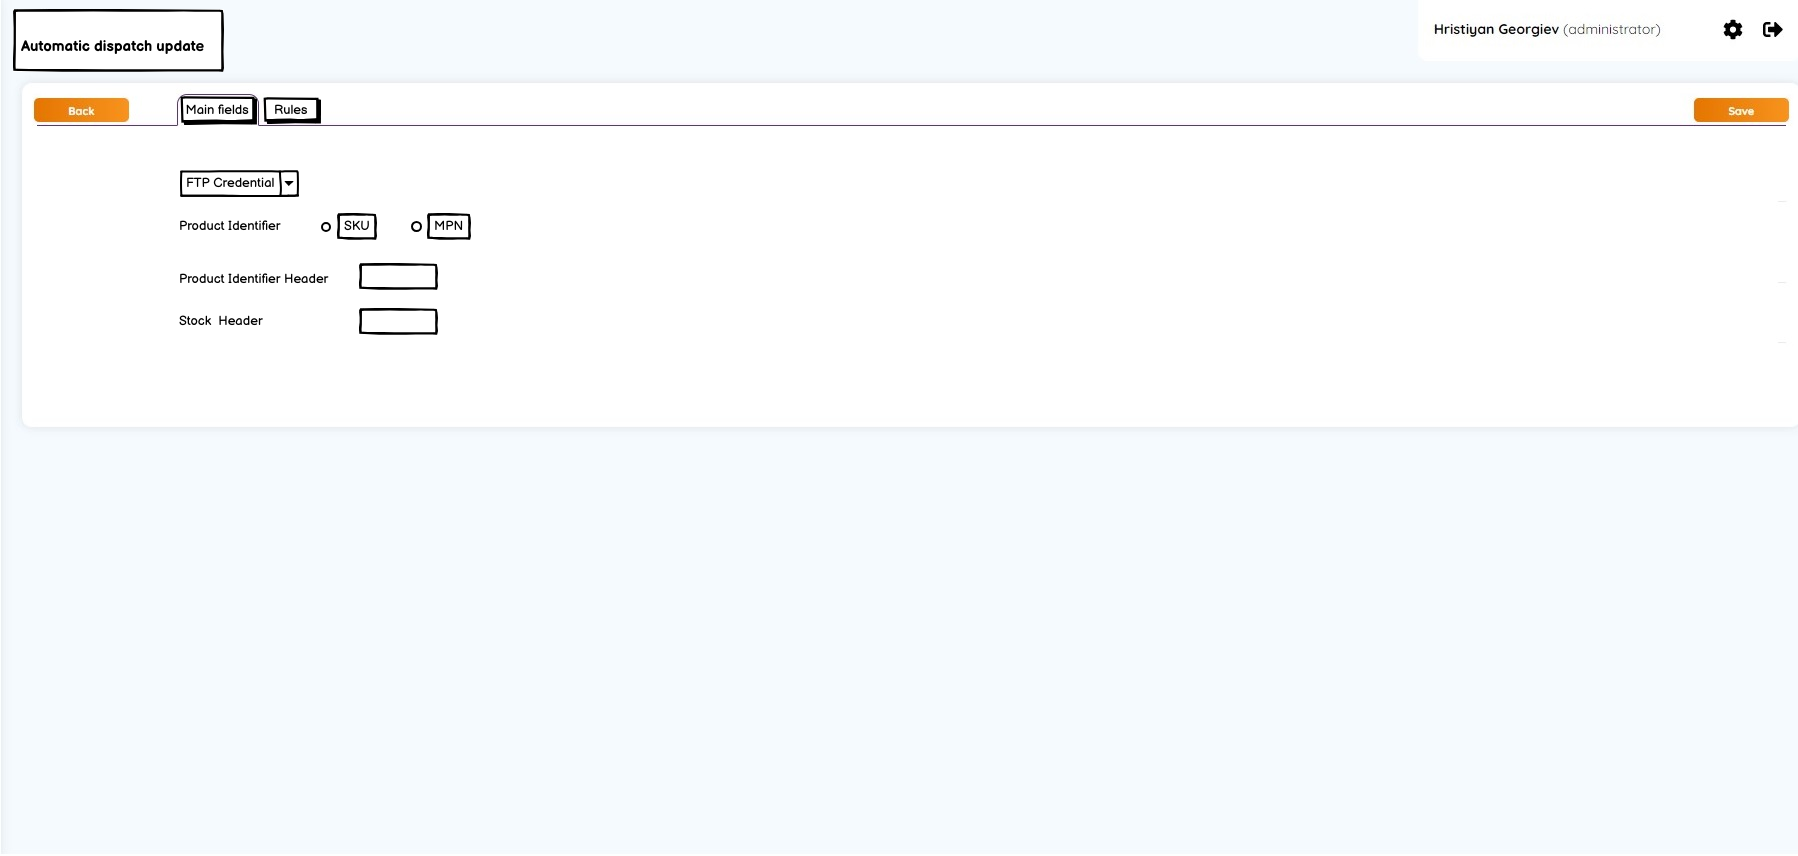The width and height of the screenshot is (1798, 856).
Task: Click the Hristiyan Georgiev user name
Action: pos(1496,30)
